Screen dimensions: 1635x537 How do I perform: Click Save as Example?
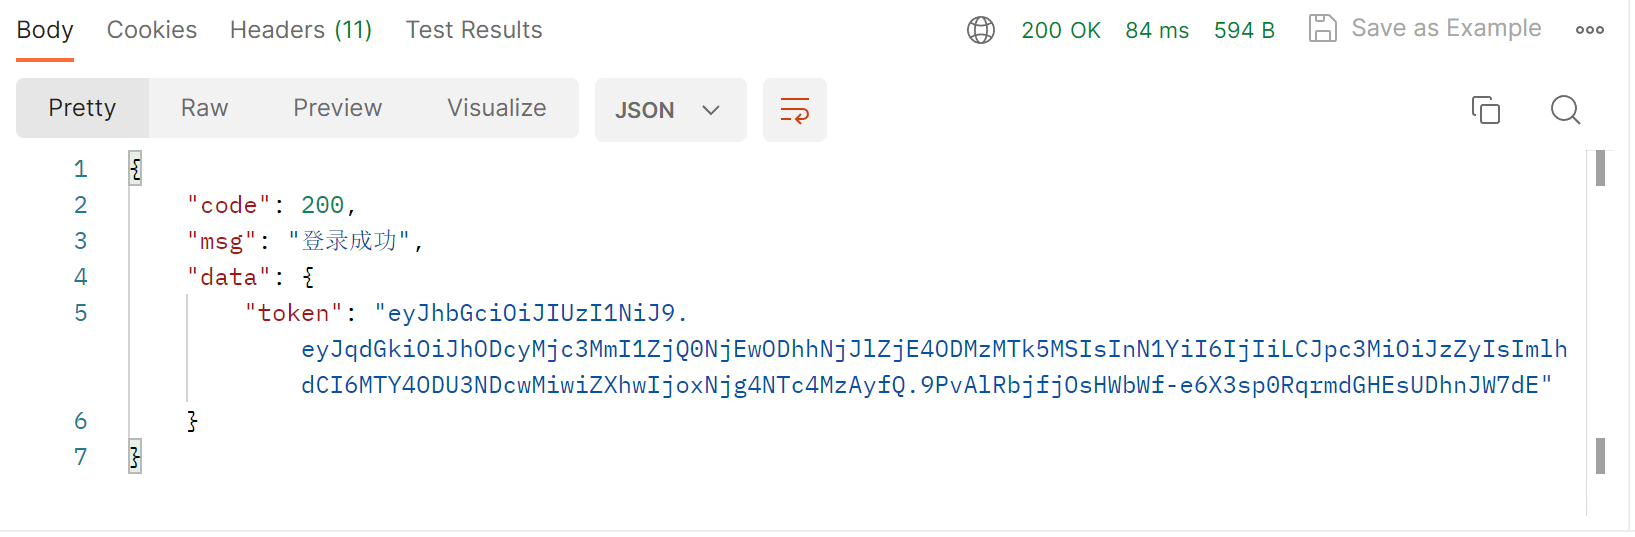point(1446,29)
